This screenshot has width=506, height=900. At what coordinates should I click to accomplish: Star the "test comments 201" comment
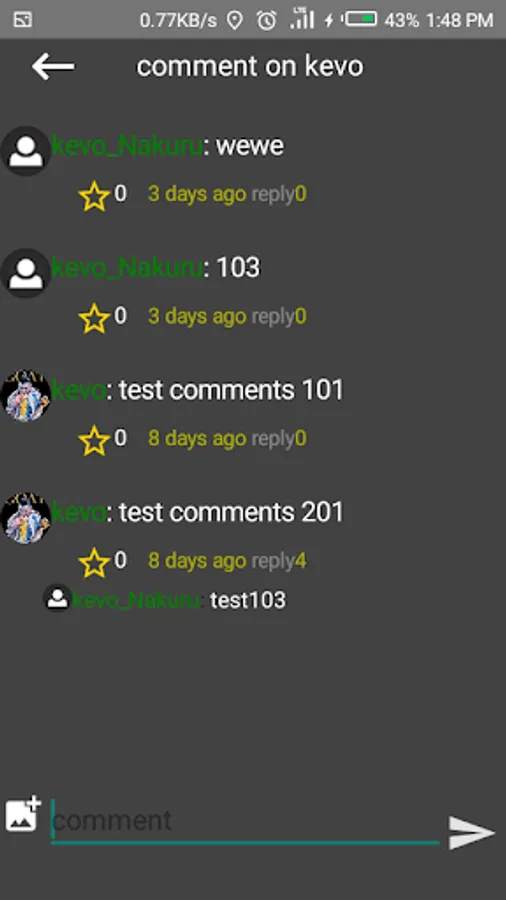point(94,562)
